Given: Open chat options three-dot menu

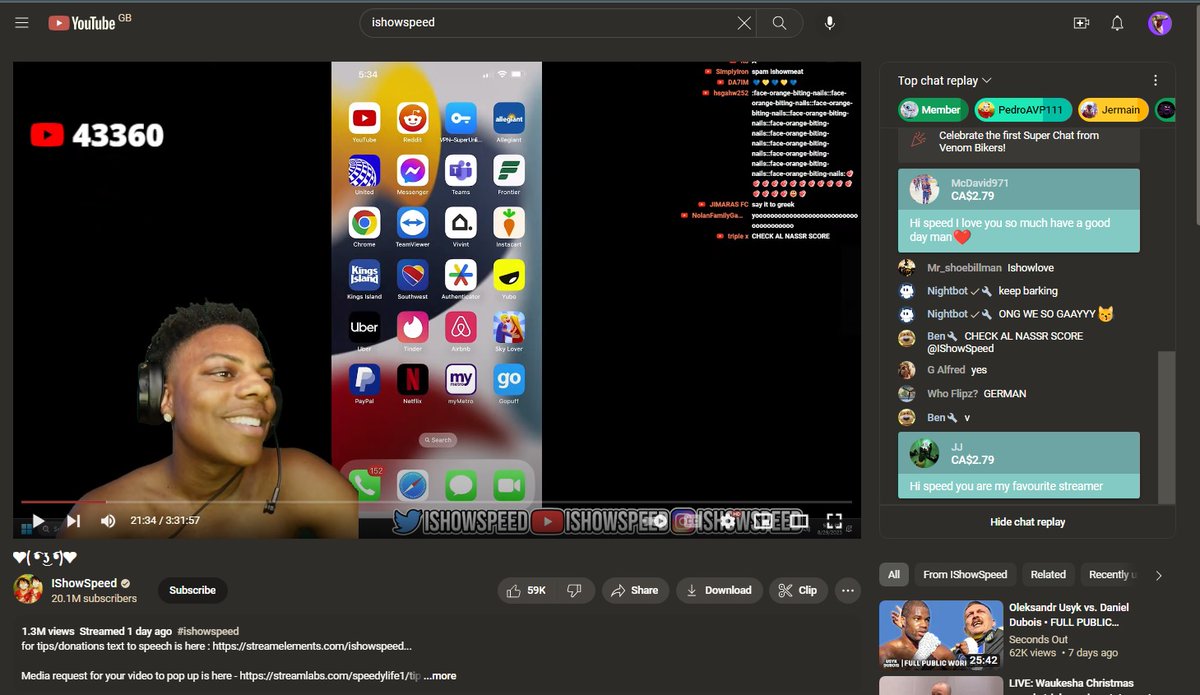Looking at the screenshot, I should [1155, 80].
